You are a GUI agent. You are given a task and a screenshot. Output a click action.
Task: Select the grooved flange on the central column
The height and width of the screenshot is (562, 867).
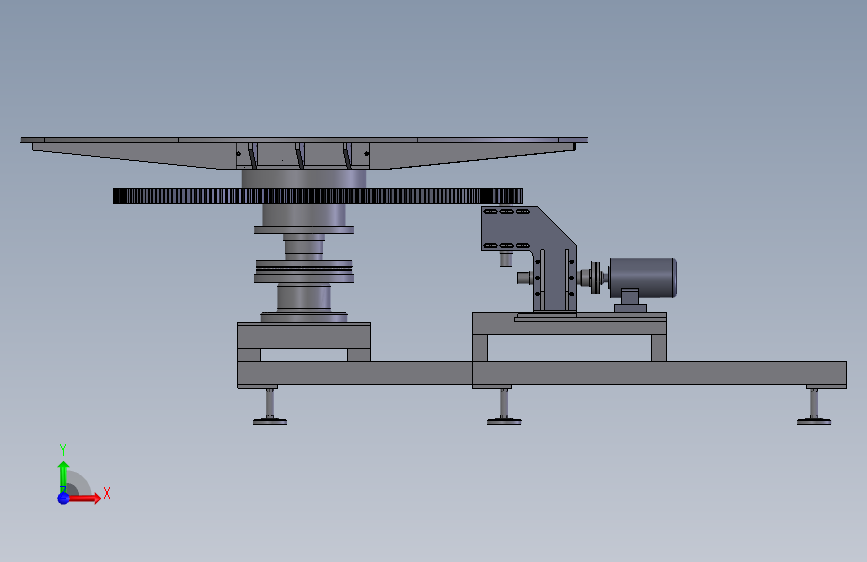point(304,271)
